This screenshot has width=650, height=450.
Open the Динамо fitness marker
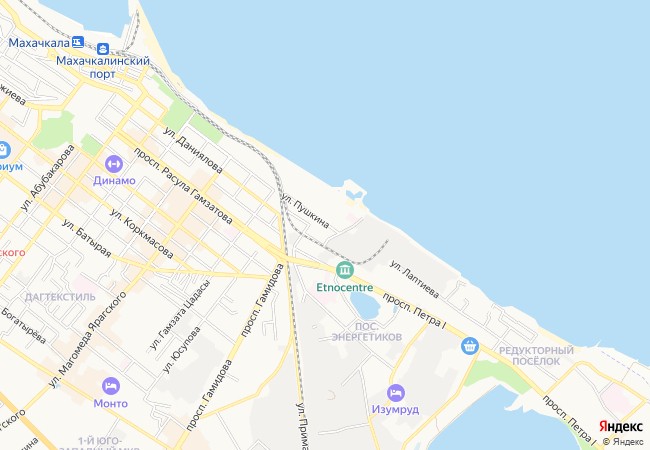(114, 164)
